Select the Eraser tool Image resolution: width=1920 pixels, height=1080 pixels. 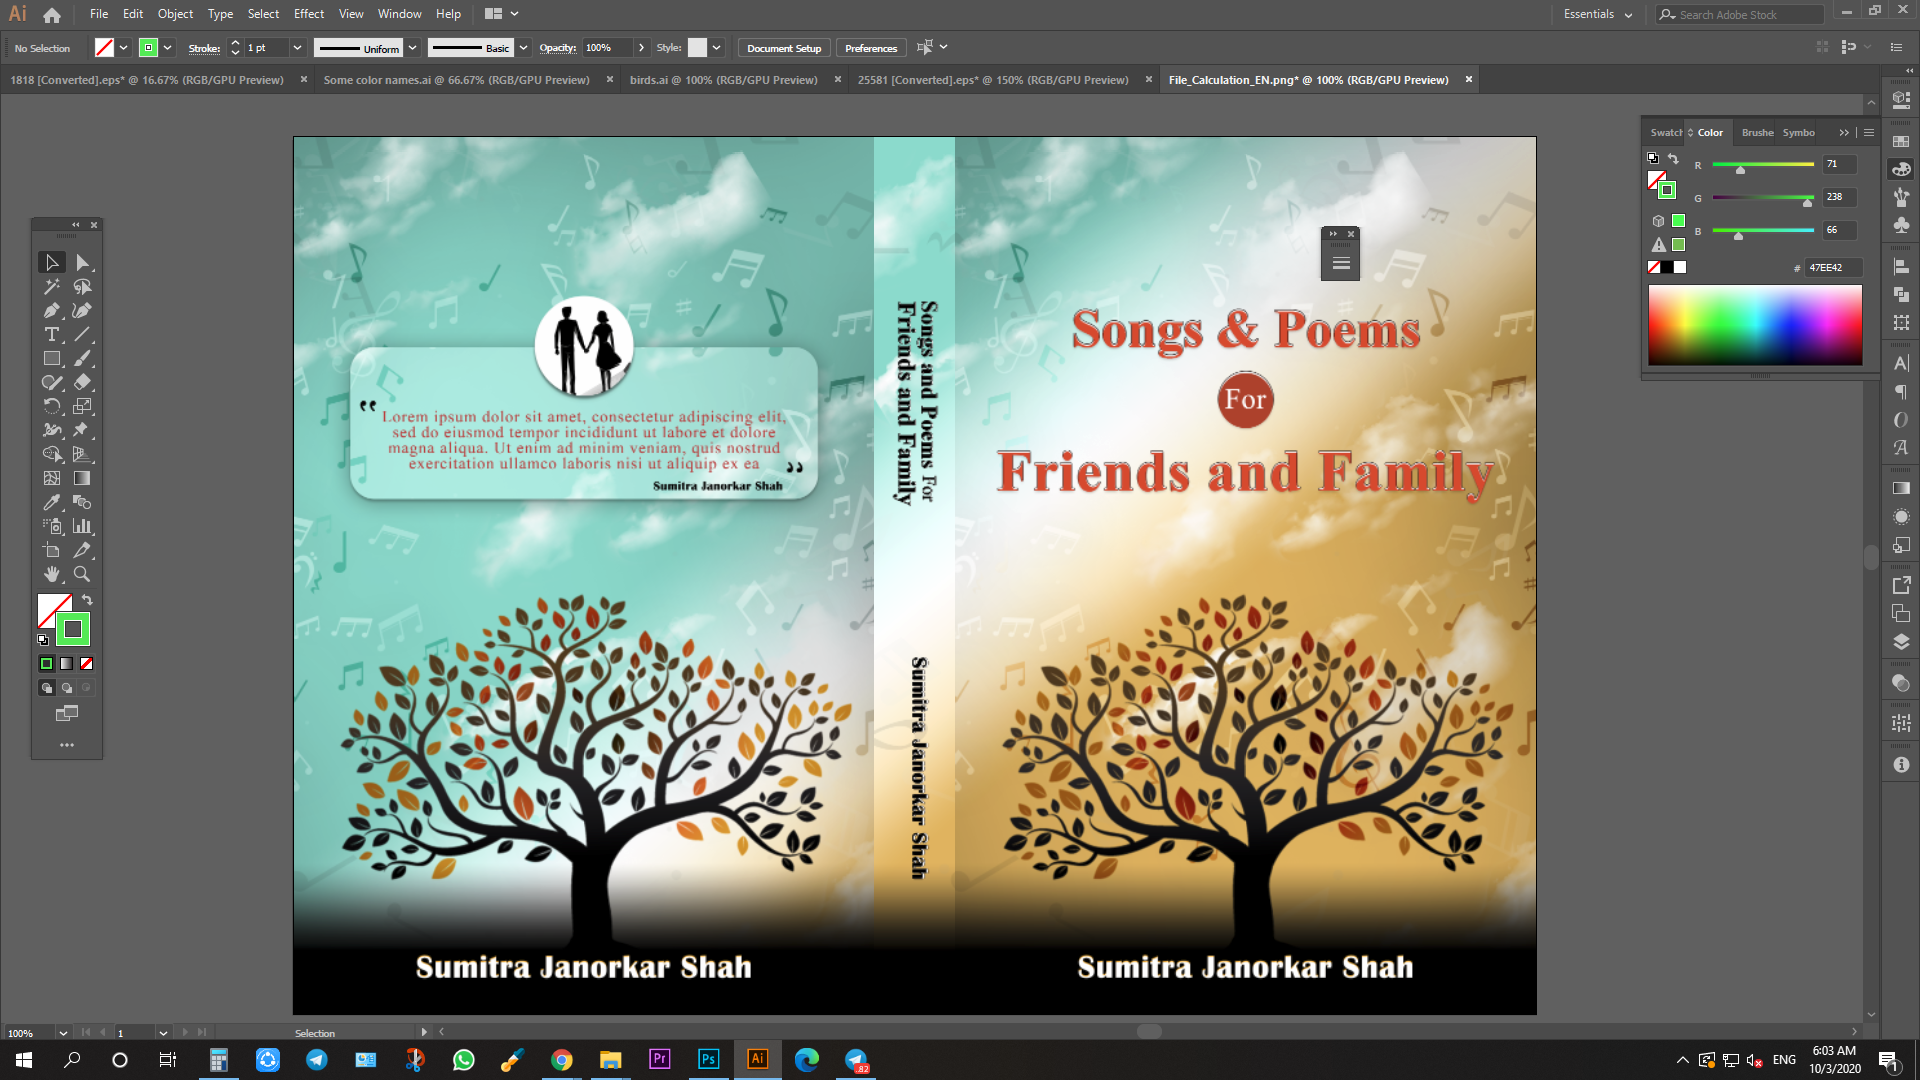pos(82,383)
